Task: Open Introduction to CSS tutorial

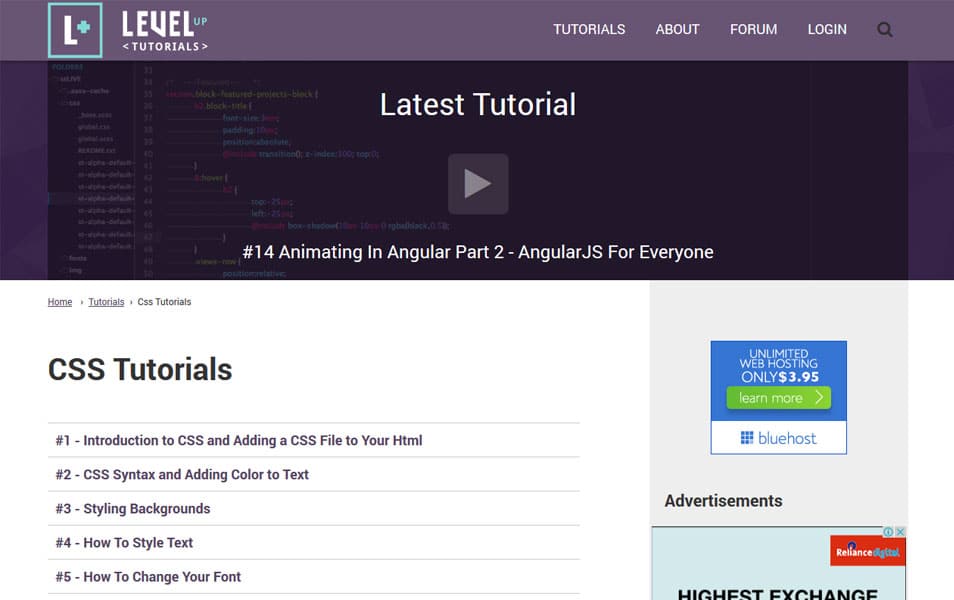Action: [x=239, y=440]
